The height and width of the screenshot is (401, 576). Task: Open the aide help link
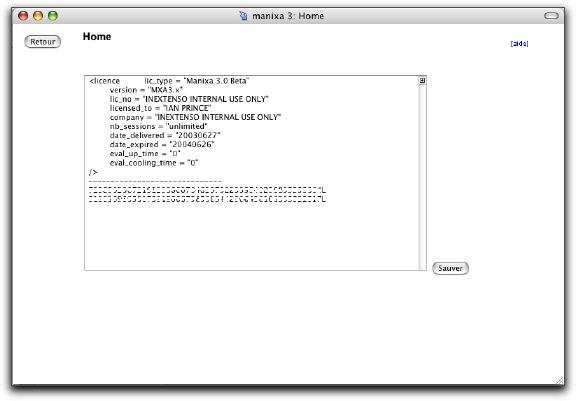(519, 44)
